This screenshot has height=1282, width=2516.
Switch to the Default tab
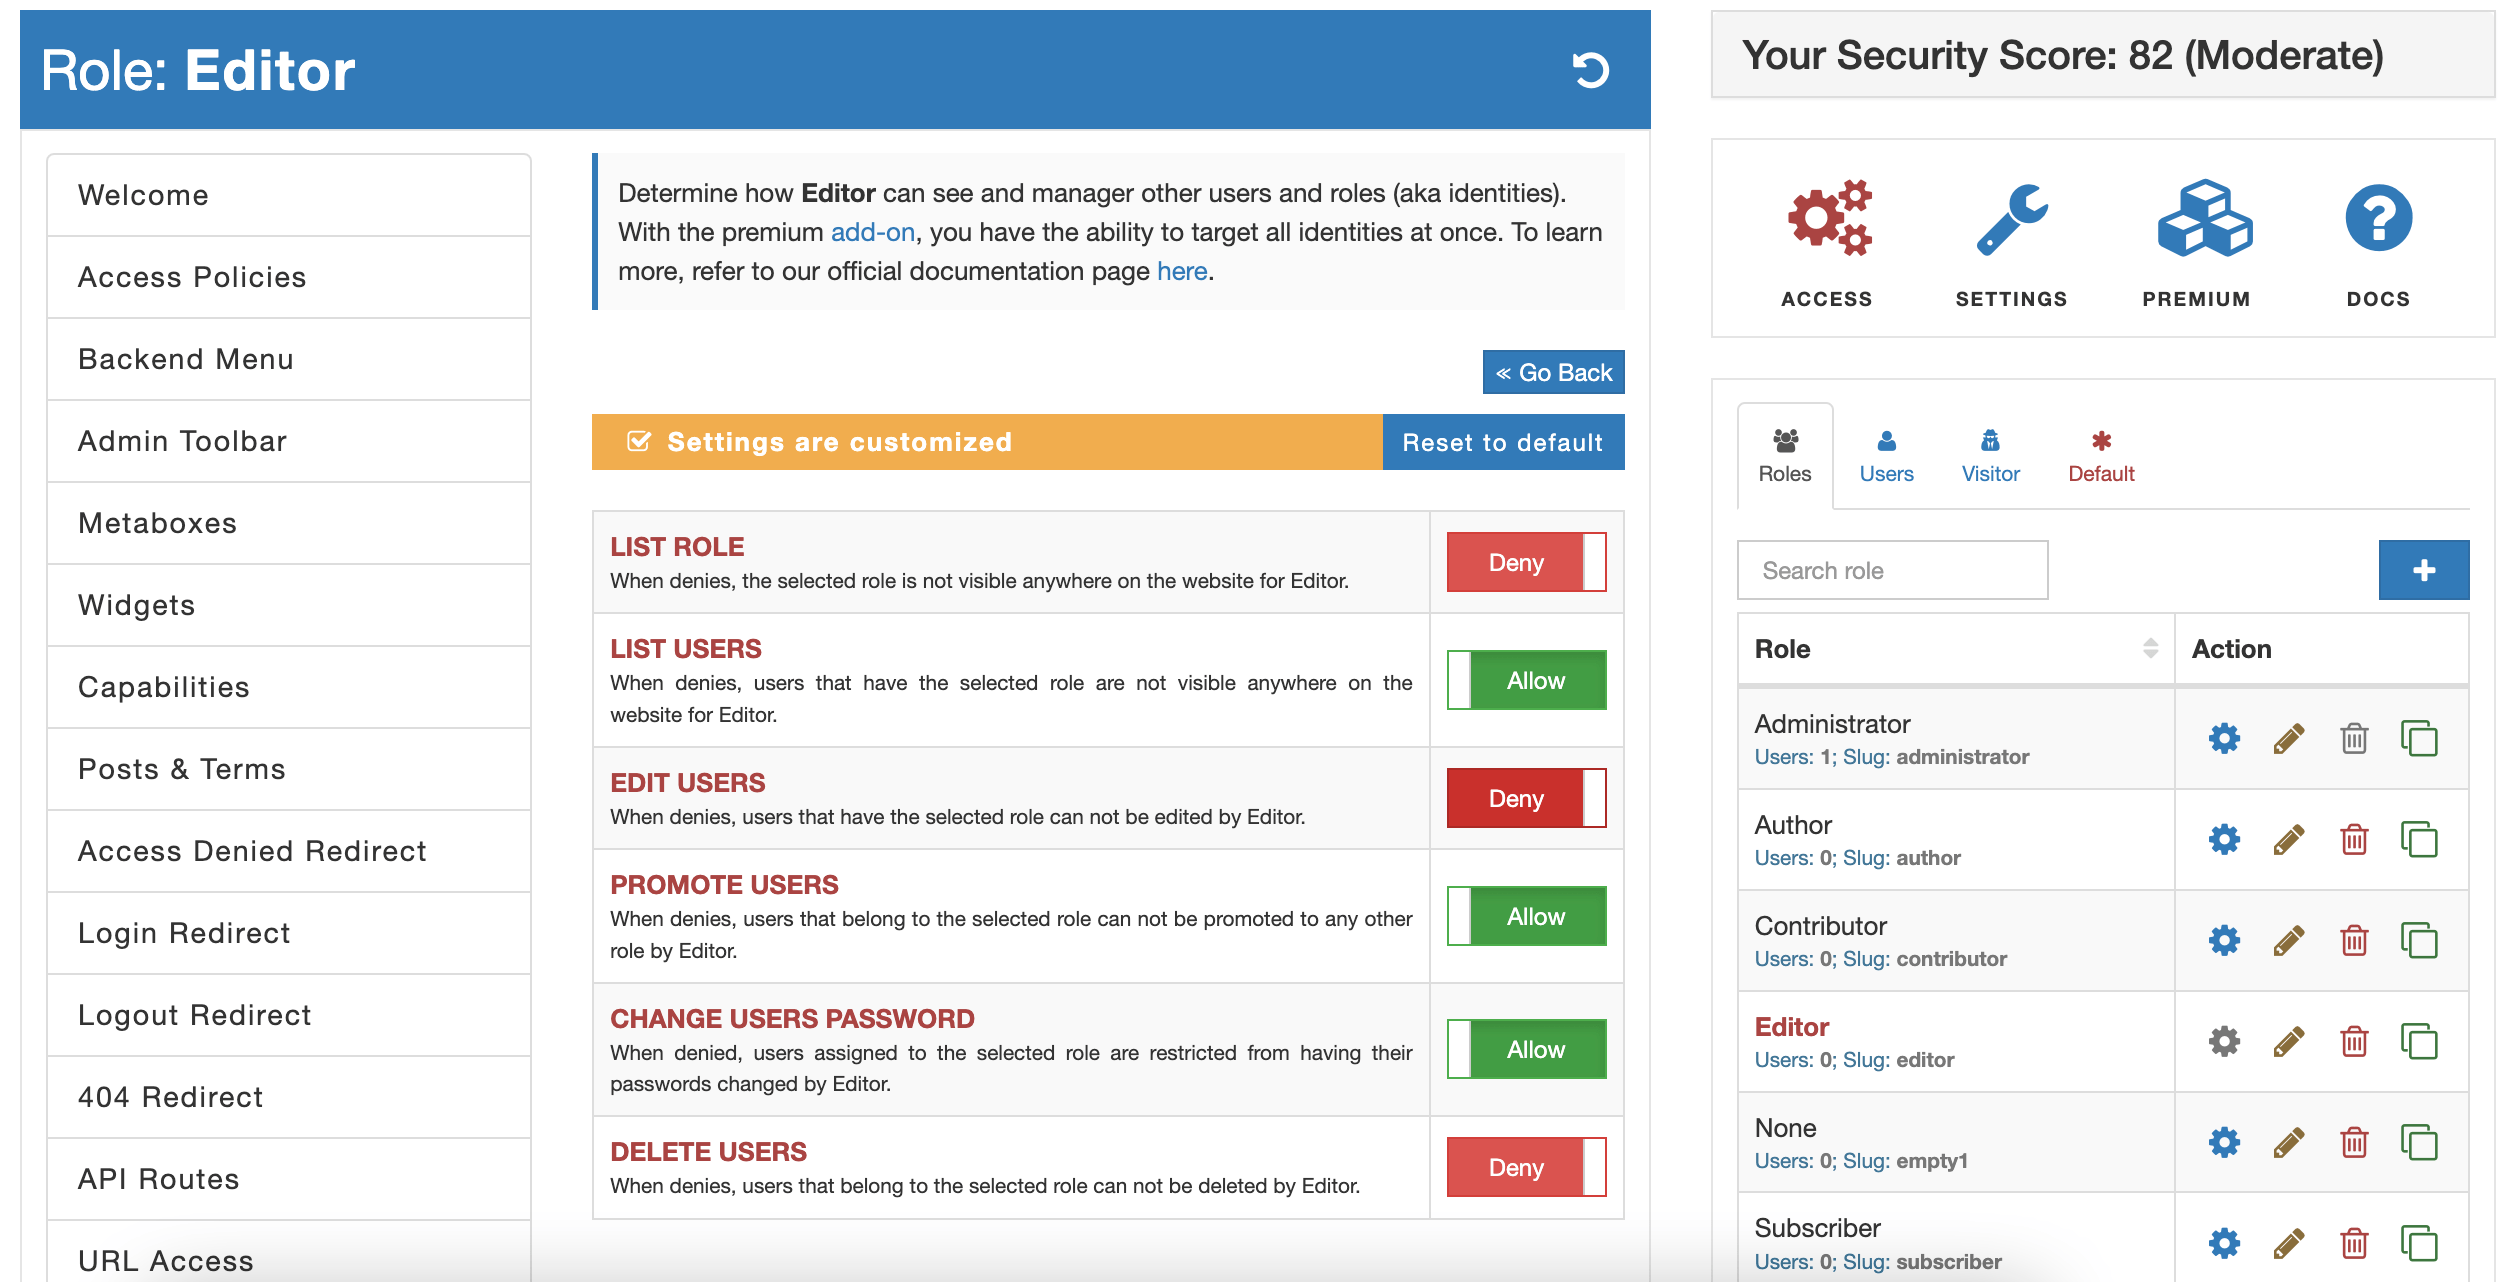[2101, 456]
